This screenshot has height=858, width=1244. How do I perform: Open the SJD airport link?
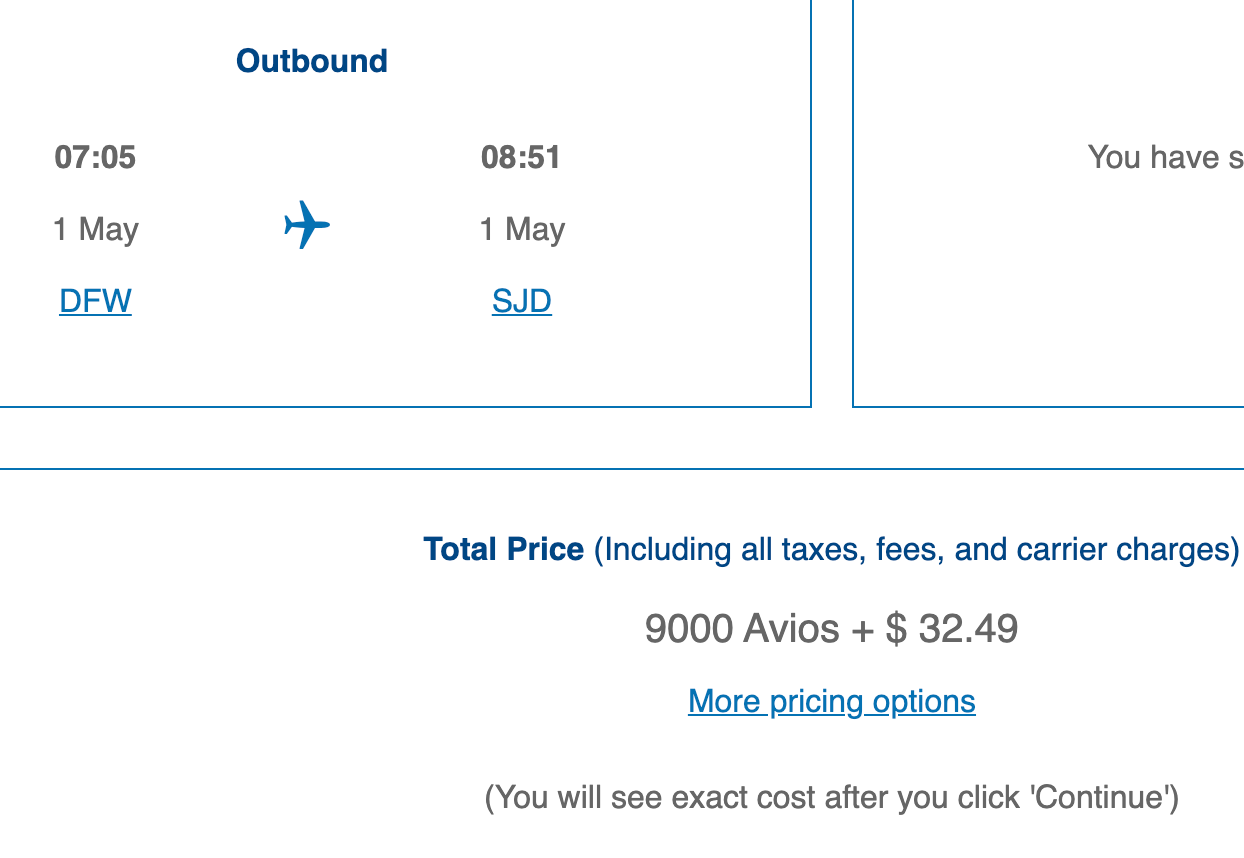522,301
